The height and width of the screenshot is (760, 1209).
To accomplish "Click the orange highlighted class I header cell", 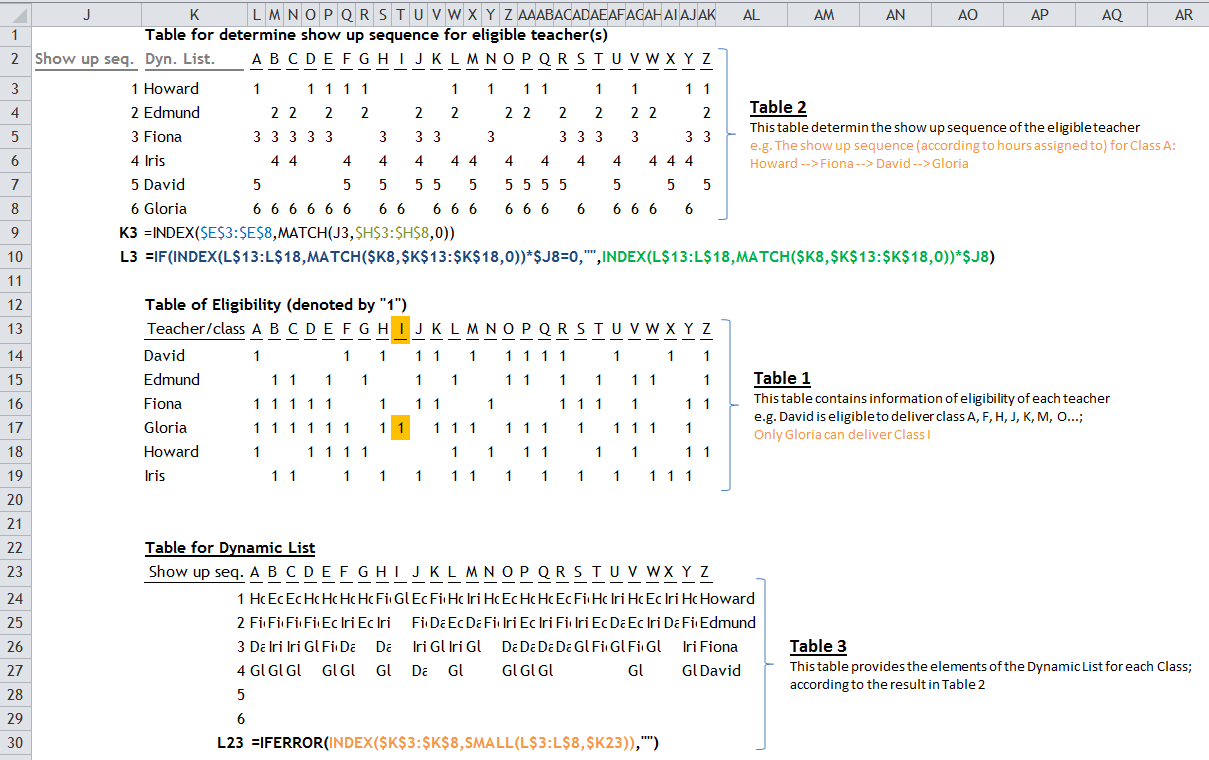I will 401,329.
